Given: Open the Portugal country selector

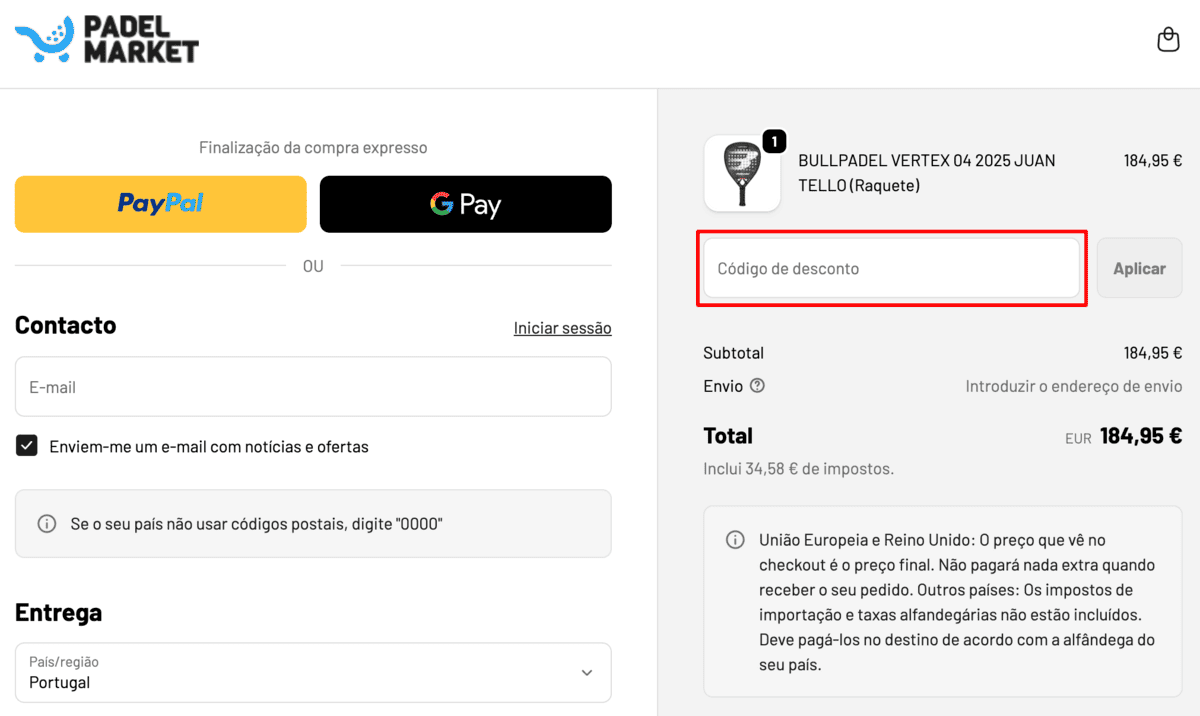Looking at the screenshot, I should click(313, 672).
